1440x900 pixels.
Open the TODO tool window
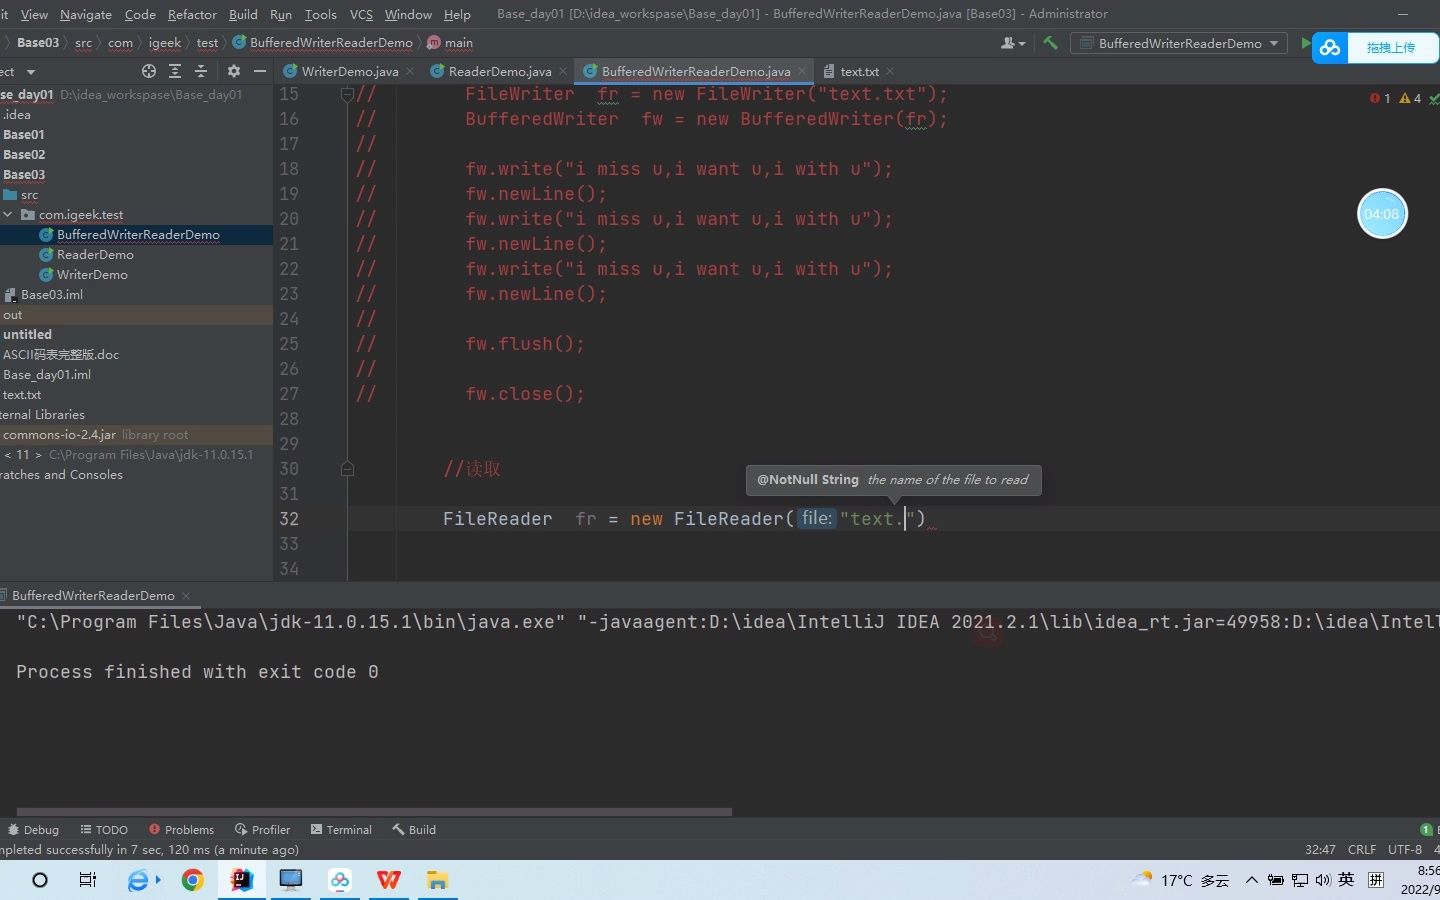pyautogui.click(x=104, y=830)
